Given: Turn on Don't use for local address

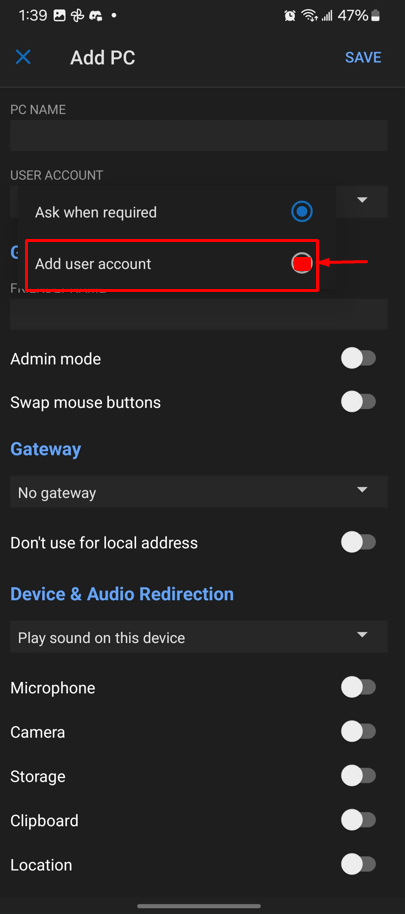Looking at the screenshot, I should tap(358, 543).
